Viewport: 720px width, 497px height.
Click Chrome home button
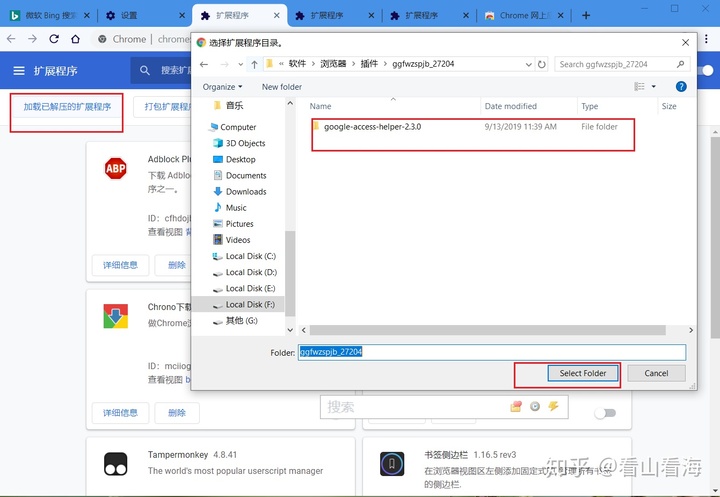[75, 39]
